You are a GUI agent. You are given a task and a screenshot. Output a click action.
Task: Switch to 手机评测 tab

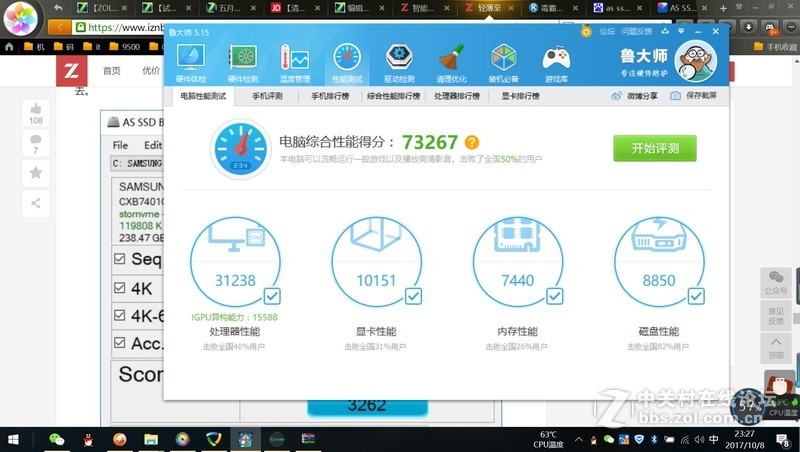[267, 96]
